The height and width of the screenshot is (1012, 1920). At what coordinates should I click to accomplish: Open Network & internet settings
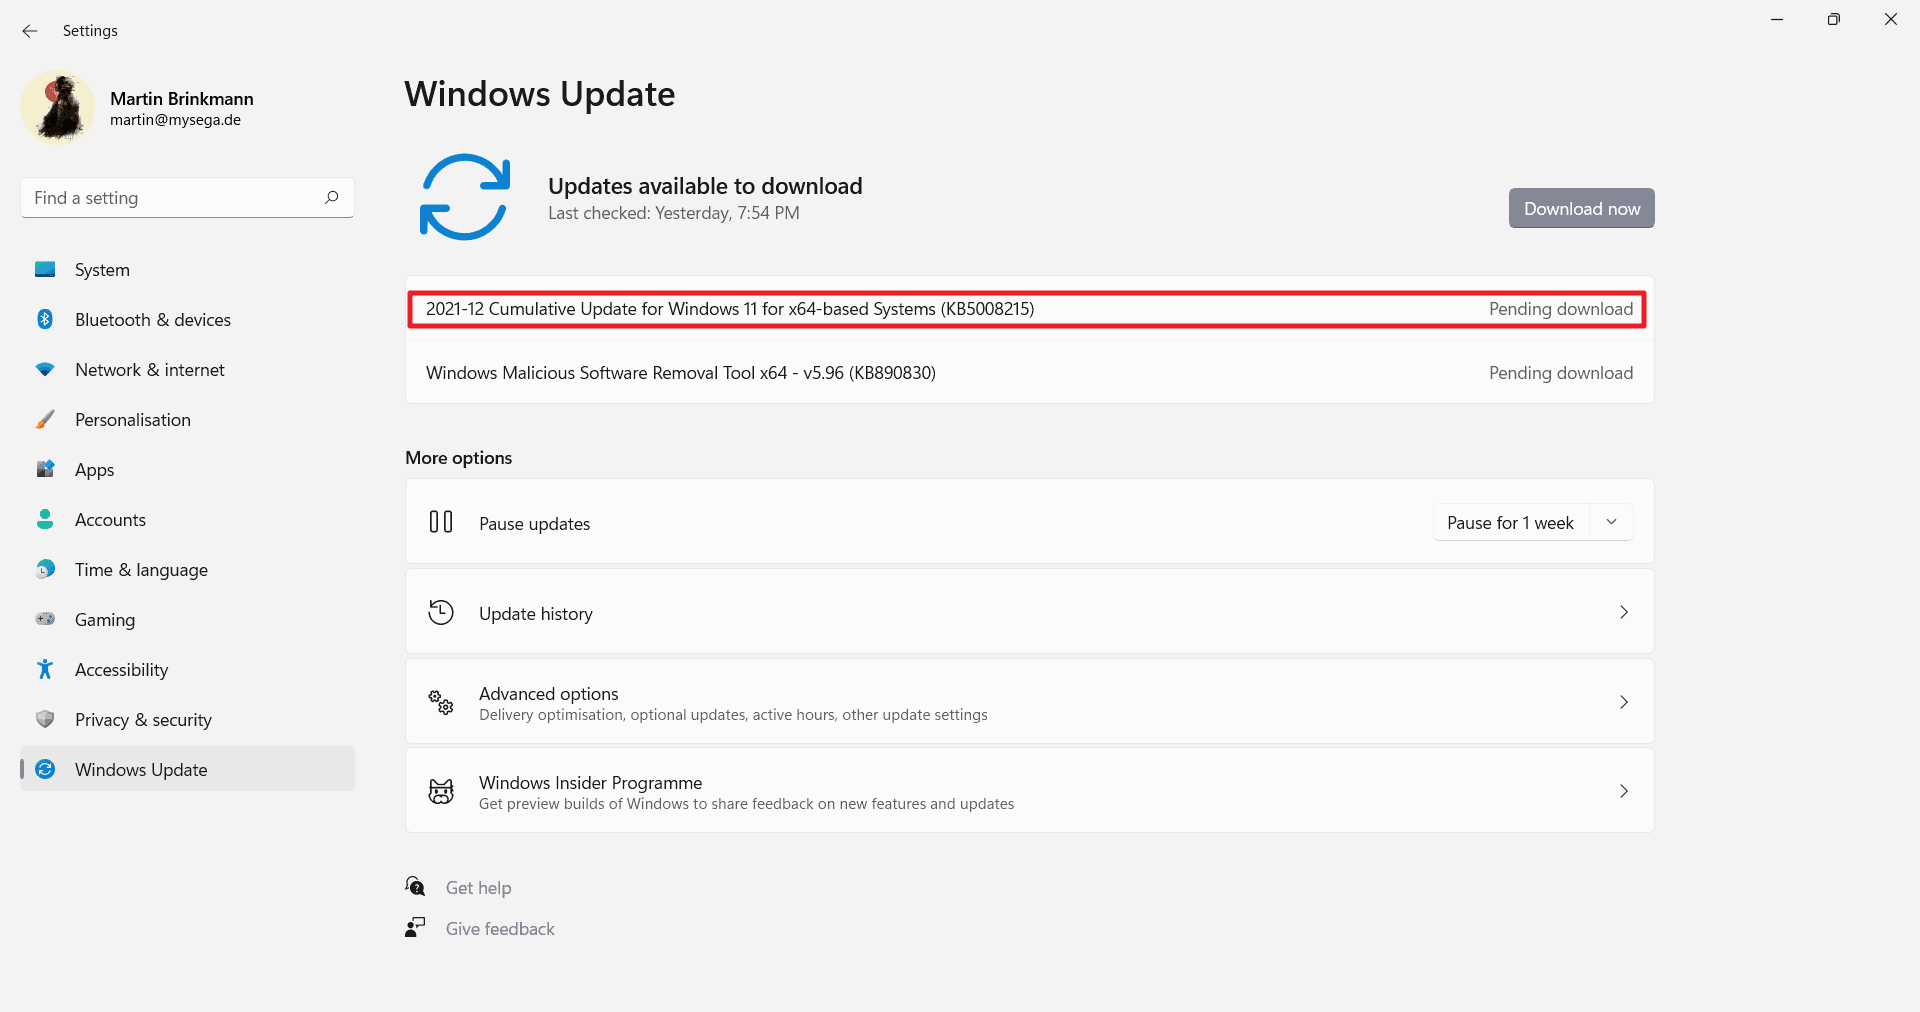(187, 369)
